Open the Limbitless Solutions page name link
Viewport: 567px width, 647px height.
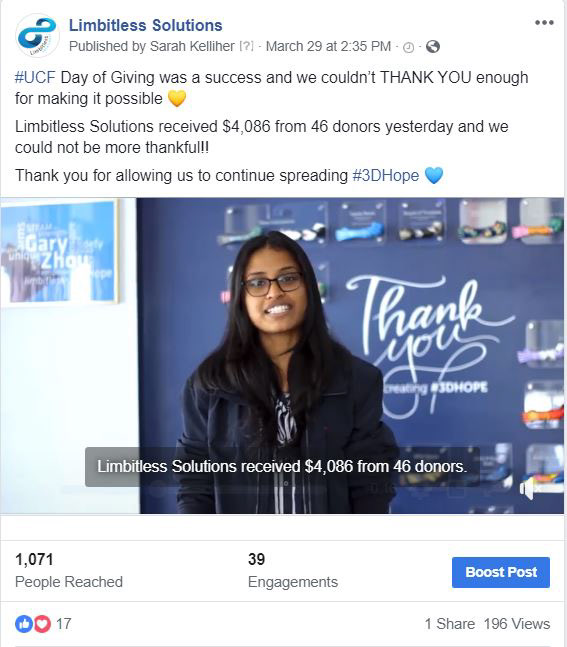click(x=145, y=25)
